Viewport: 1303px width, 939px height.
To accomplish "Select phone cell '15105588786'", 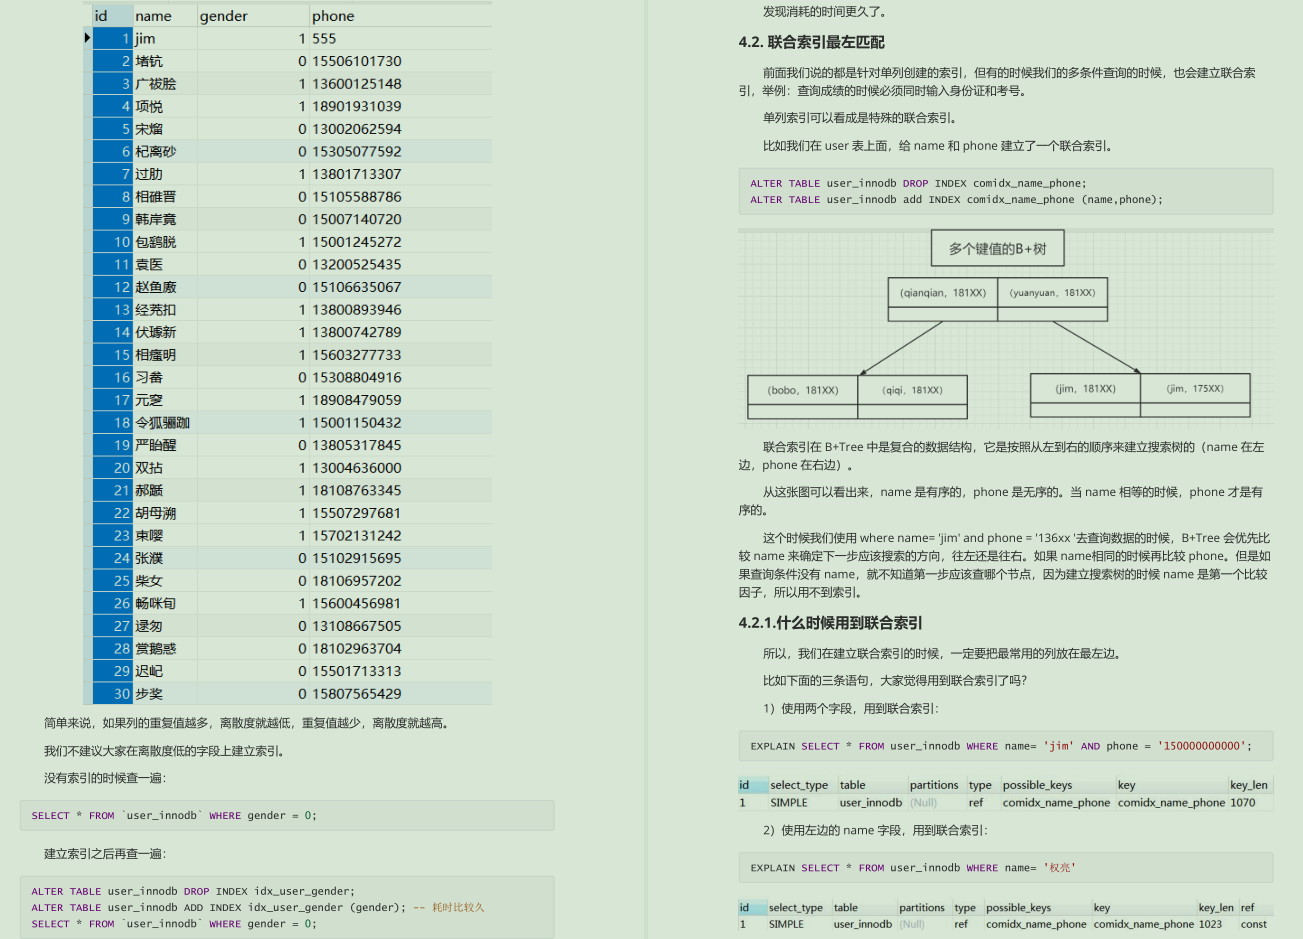I will click(x=357, y=197).
